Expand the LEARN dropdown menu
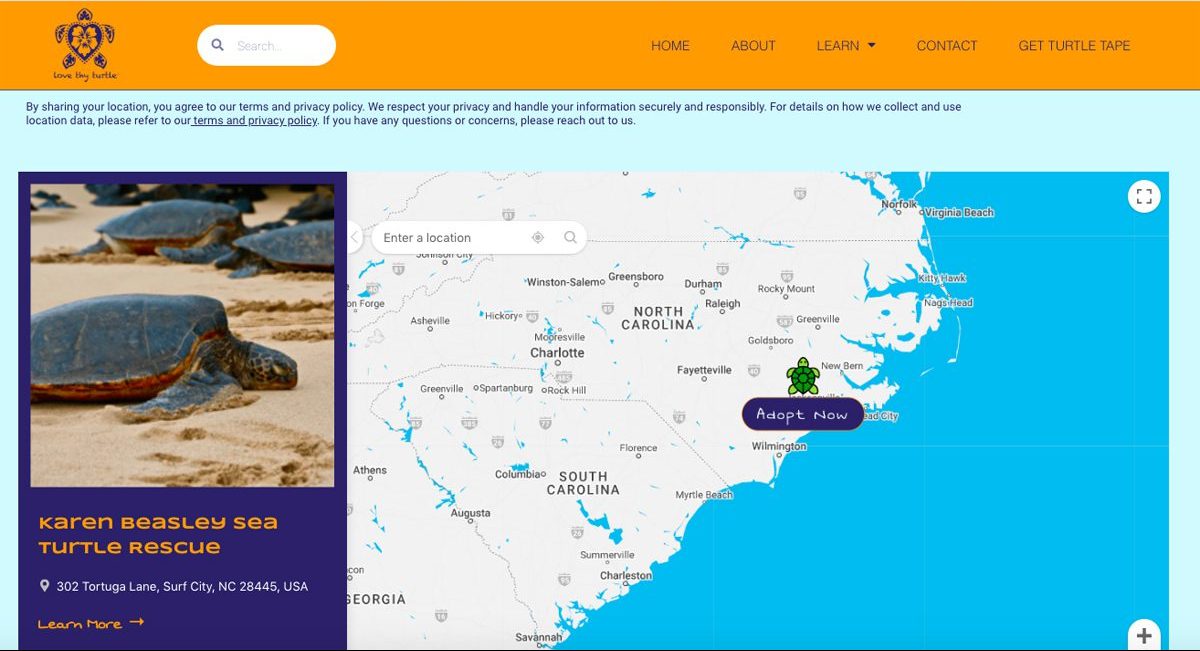Image resolution: width=1200 pixels, height=651 pixels. point(846,45)
